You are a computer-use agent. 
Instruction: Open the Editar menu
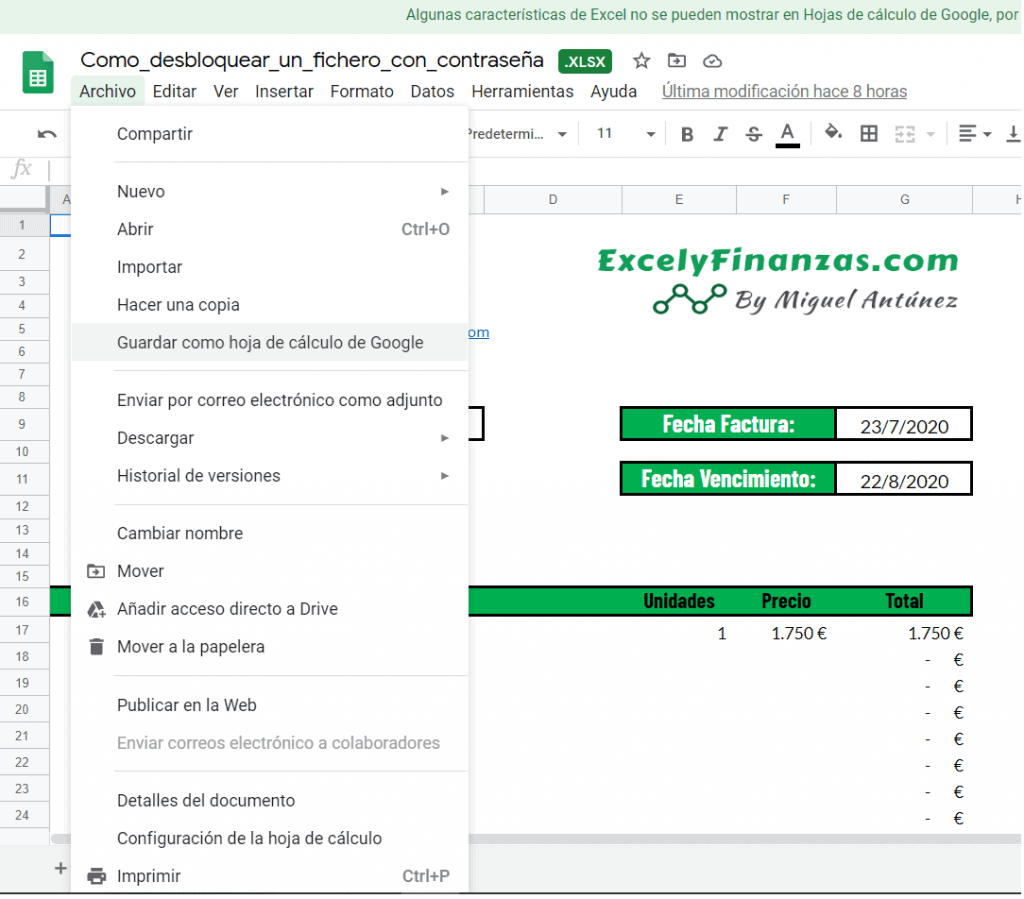[174, 91]
